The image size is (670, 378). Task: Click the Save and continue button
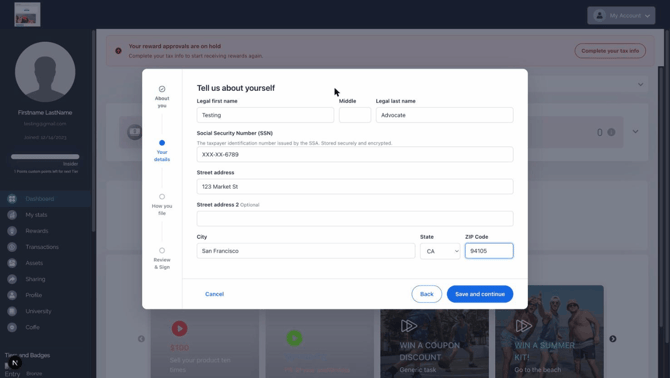pyautogui.click(x=480, y=294)
